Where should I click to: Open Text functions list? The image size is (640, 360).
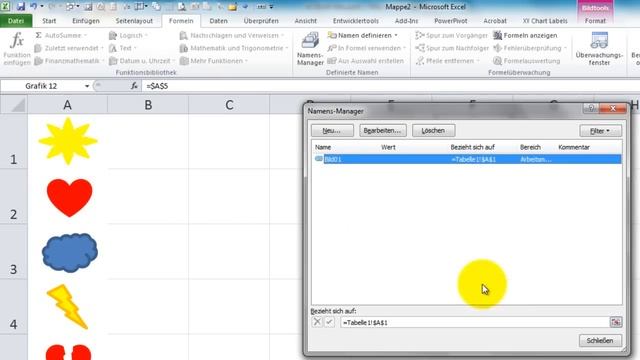point(122,48)
